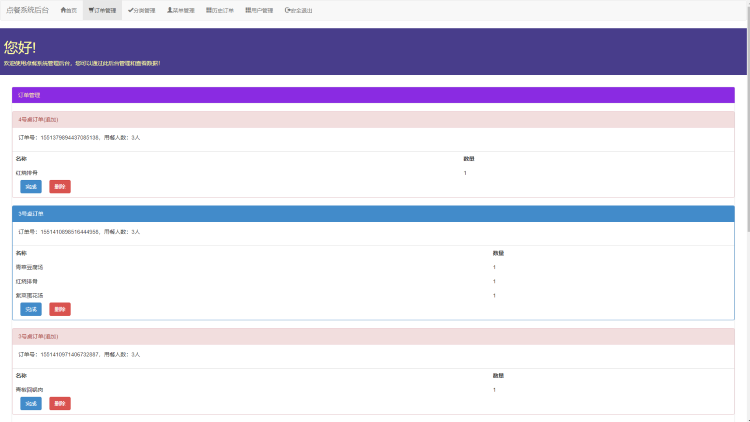Go to 首页 home icon link

click(x=68, y=10)
